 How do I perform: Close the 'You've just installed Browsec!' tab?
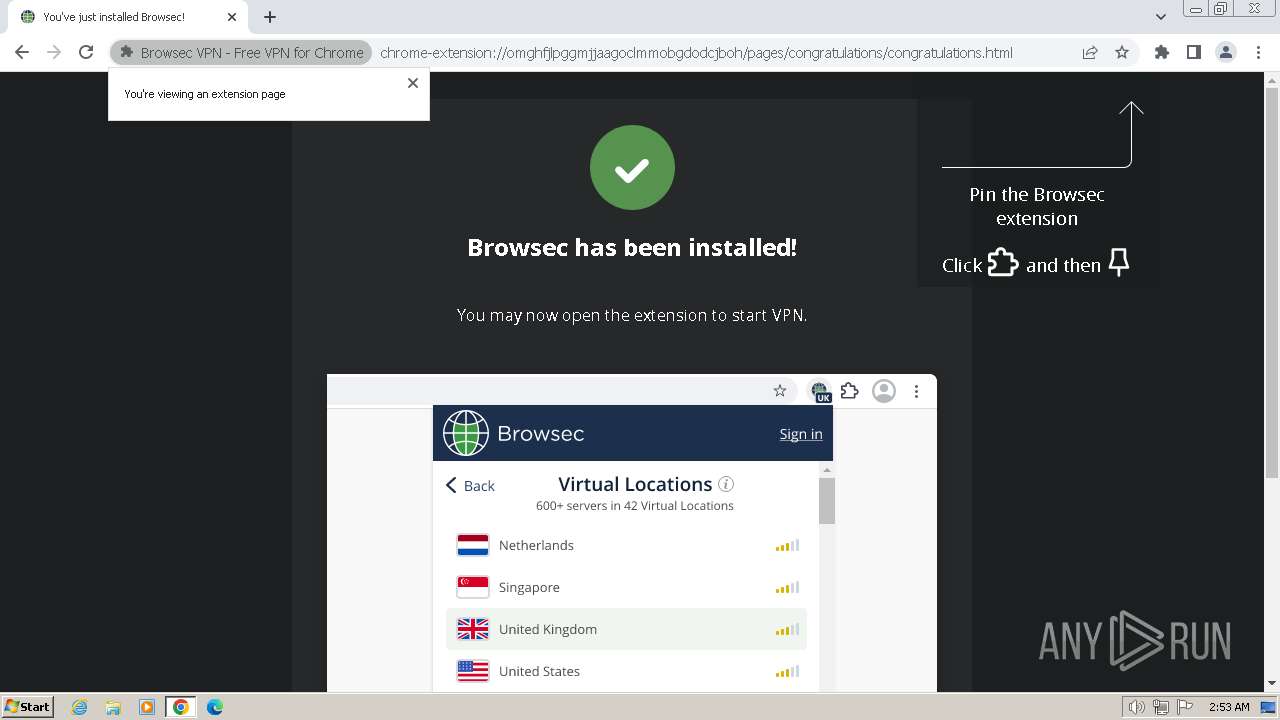coord(232,17)
